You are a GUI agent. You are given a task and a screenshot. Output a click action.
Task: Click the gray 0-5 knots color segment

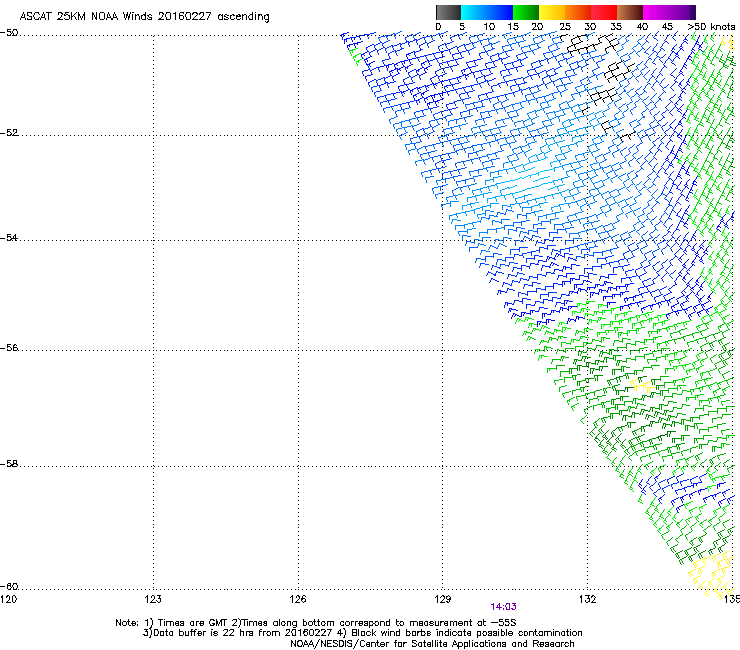click(449, 12)
